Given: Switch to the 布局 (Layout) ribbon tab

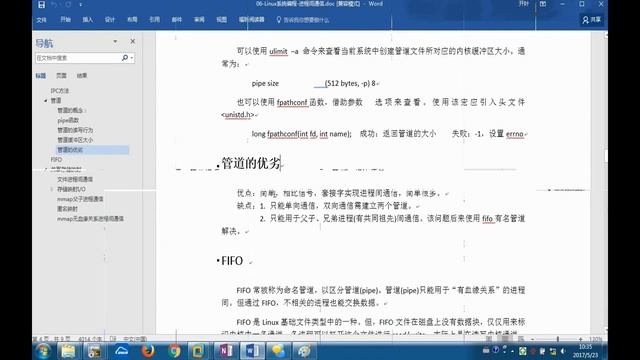Looking at the screenshot, I should 132,20.
